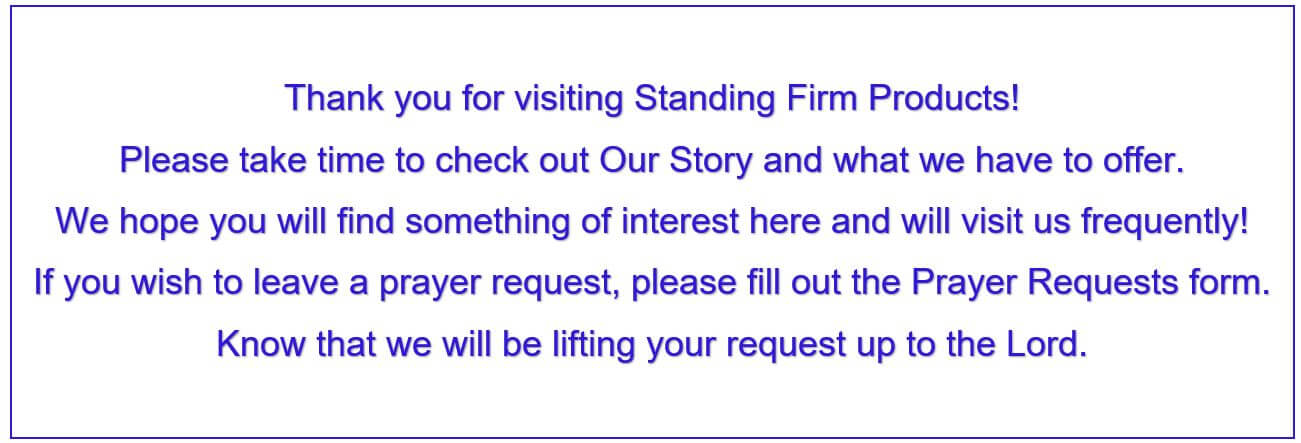
Task: Click the blue border of the welcome box
Action: [651, 7]
